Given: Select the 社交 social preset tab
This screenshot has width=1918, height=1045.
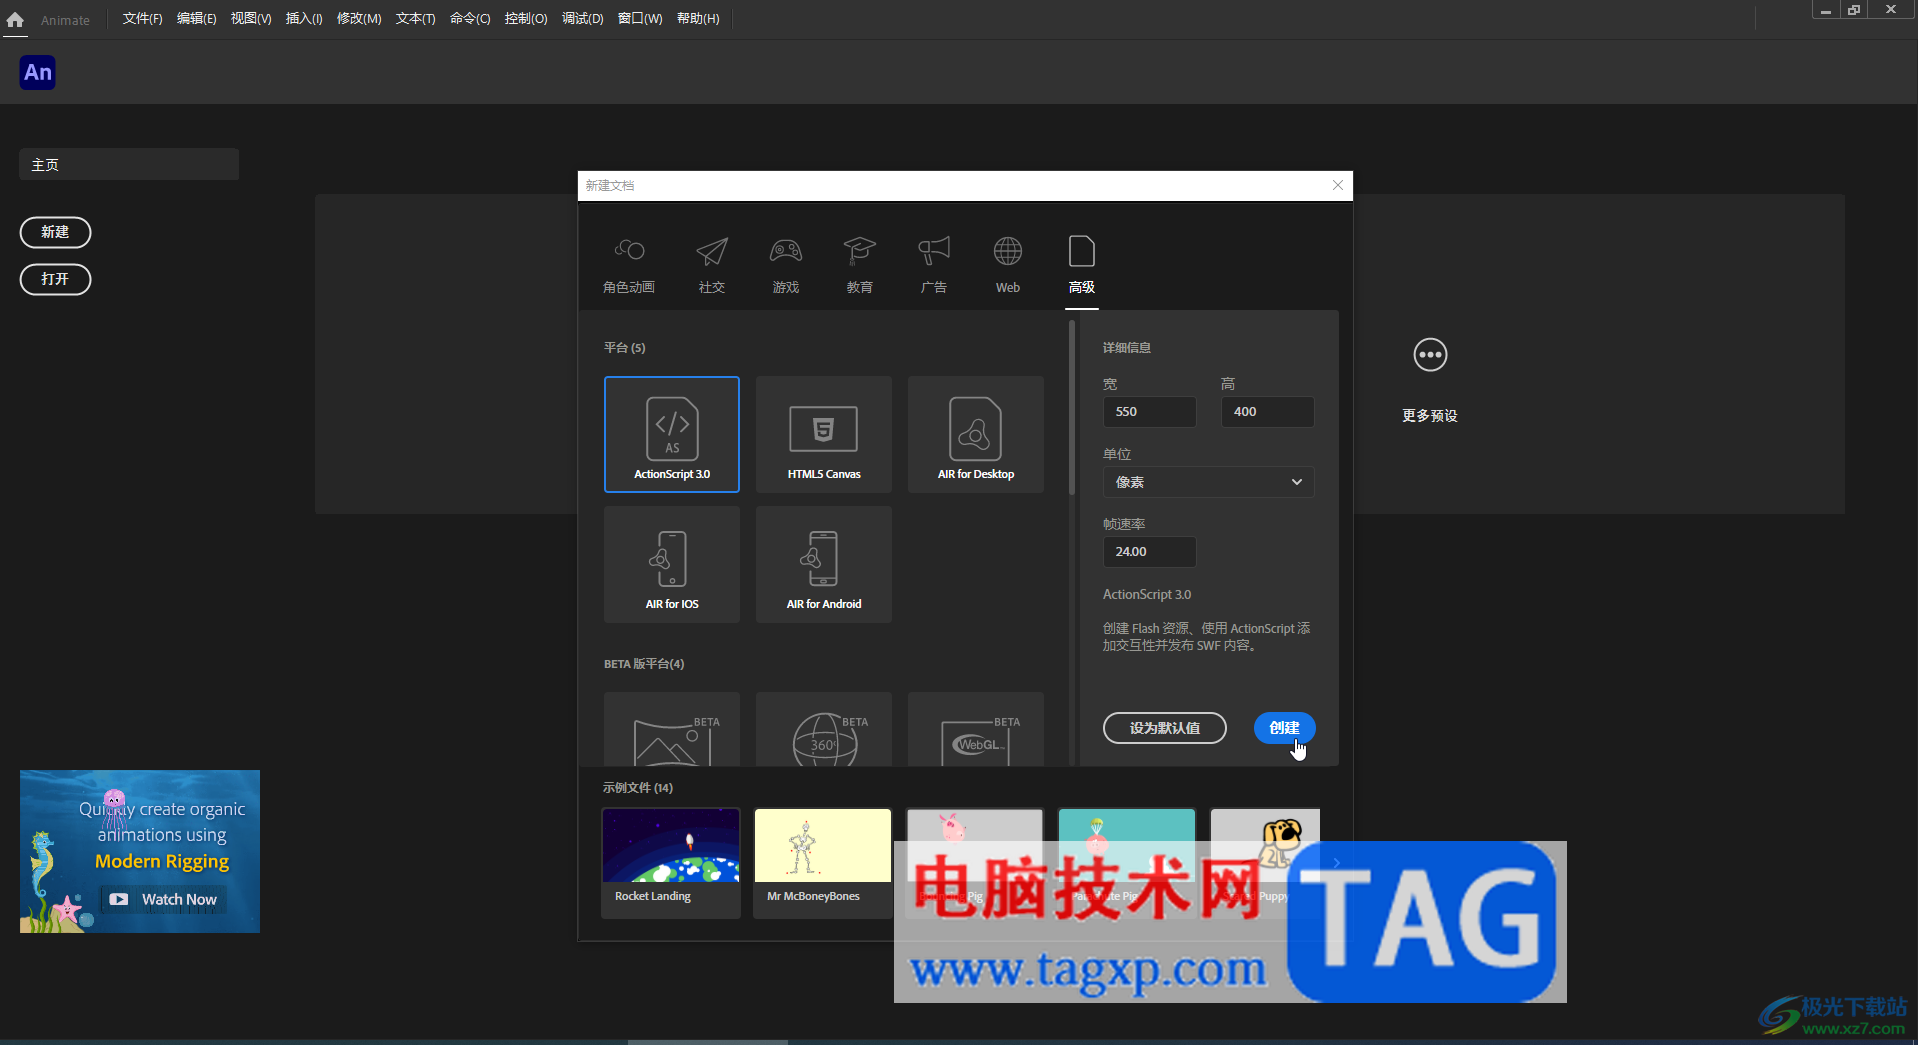Looking at the screenshot, I should (x=712, y=265).
